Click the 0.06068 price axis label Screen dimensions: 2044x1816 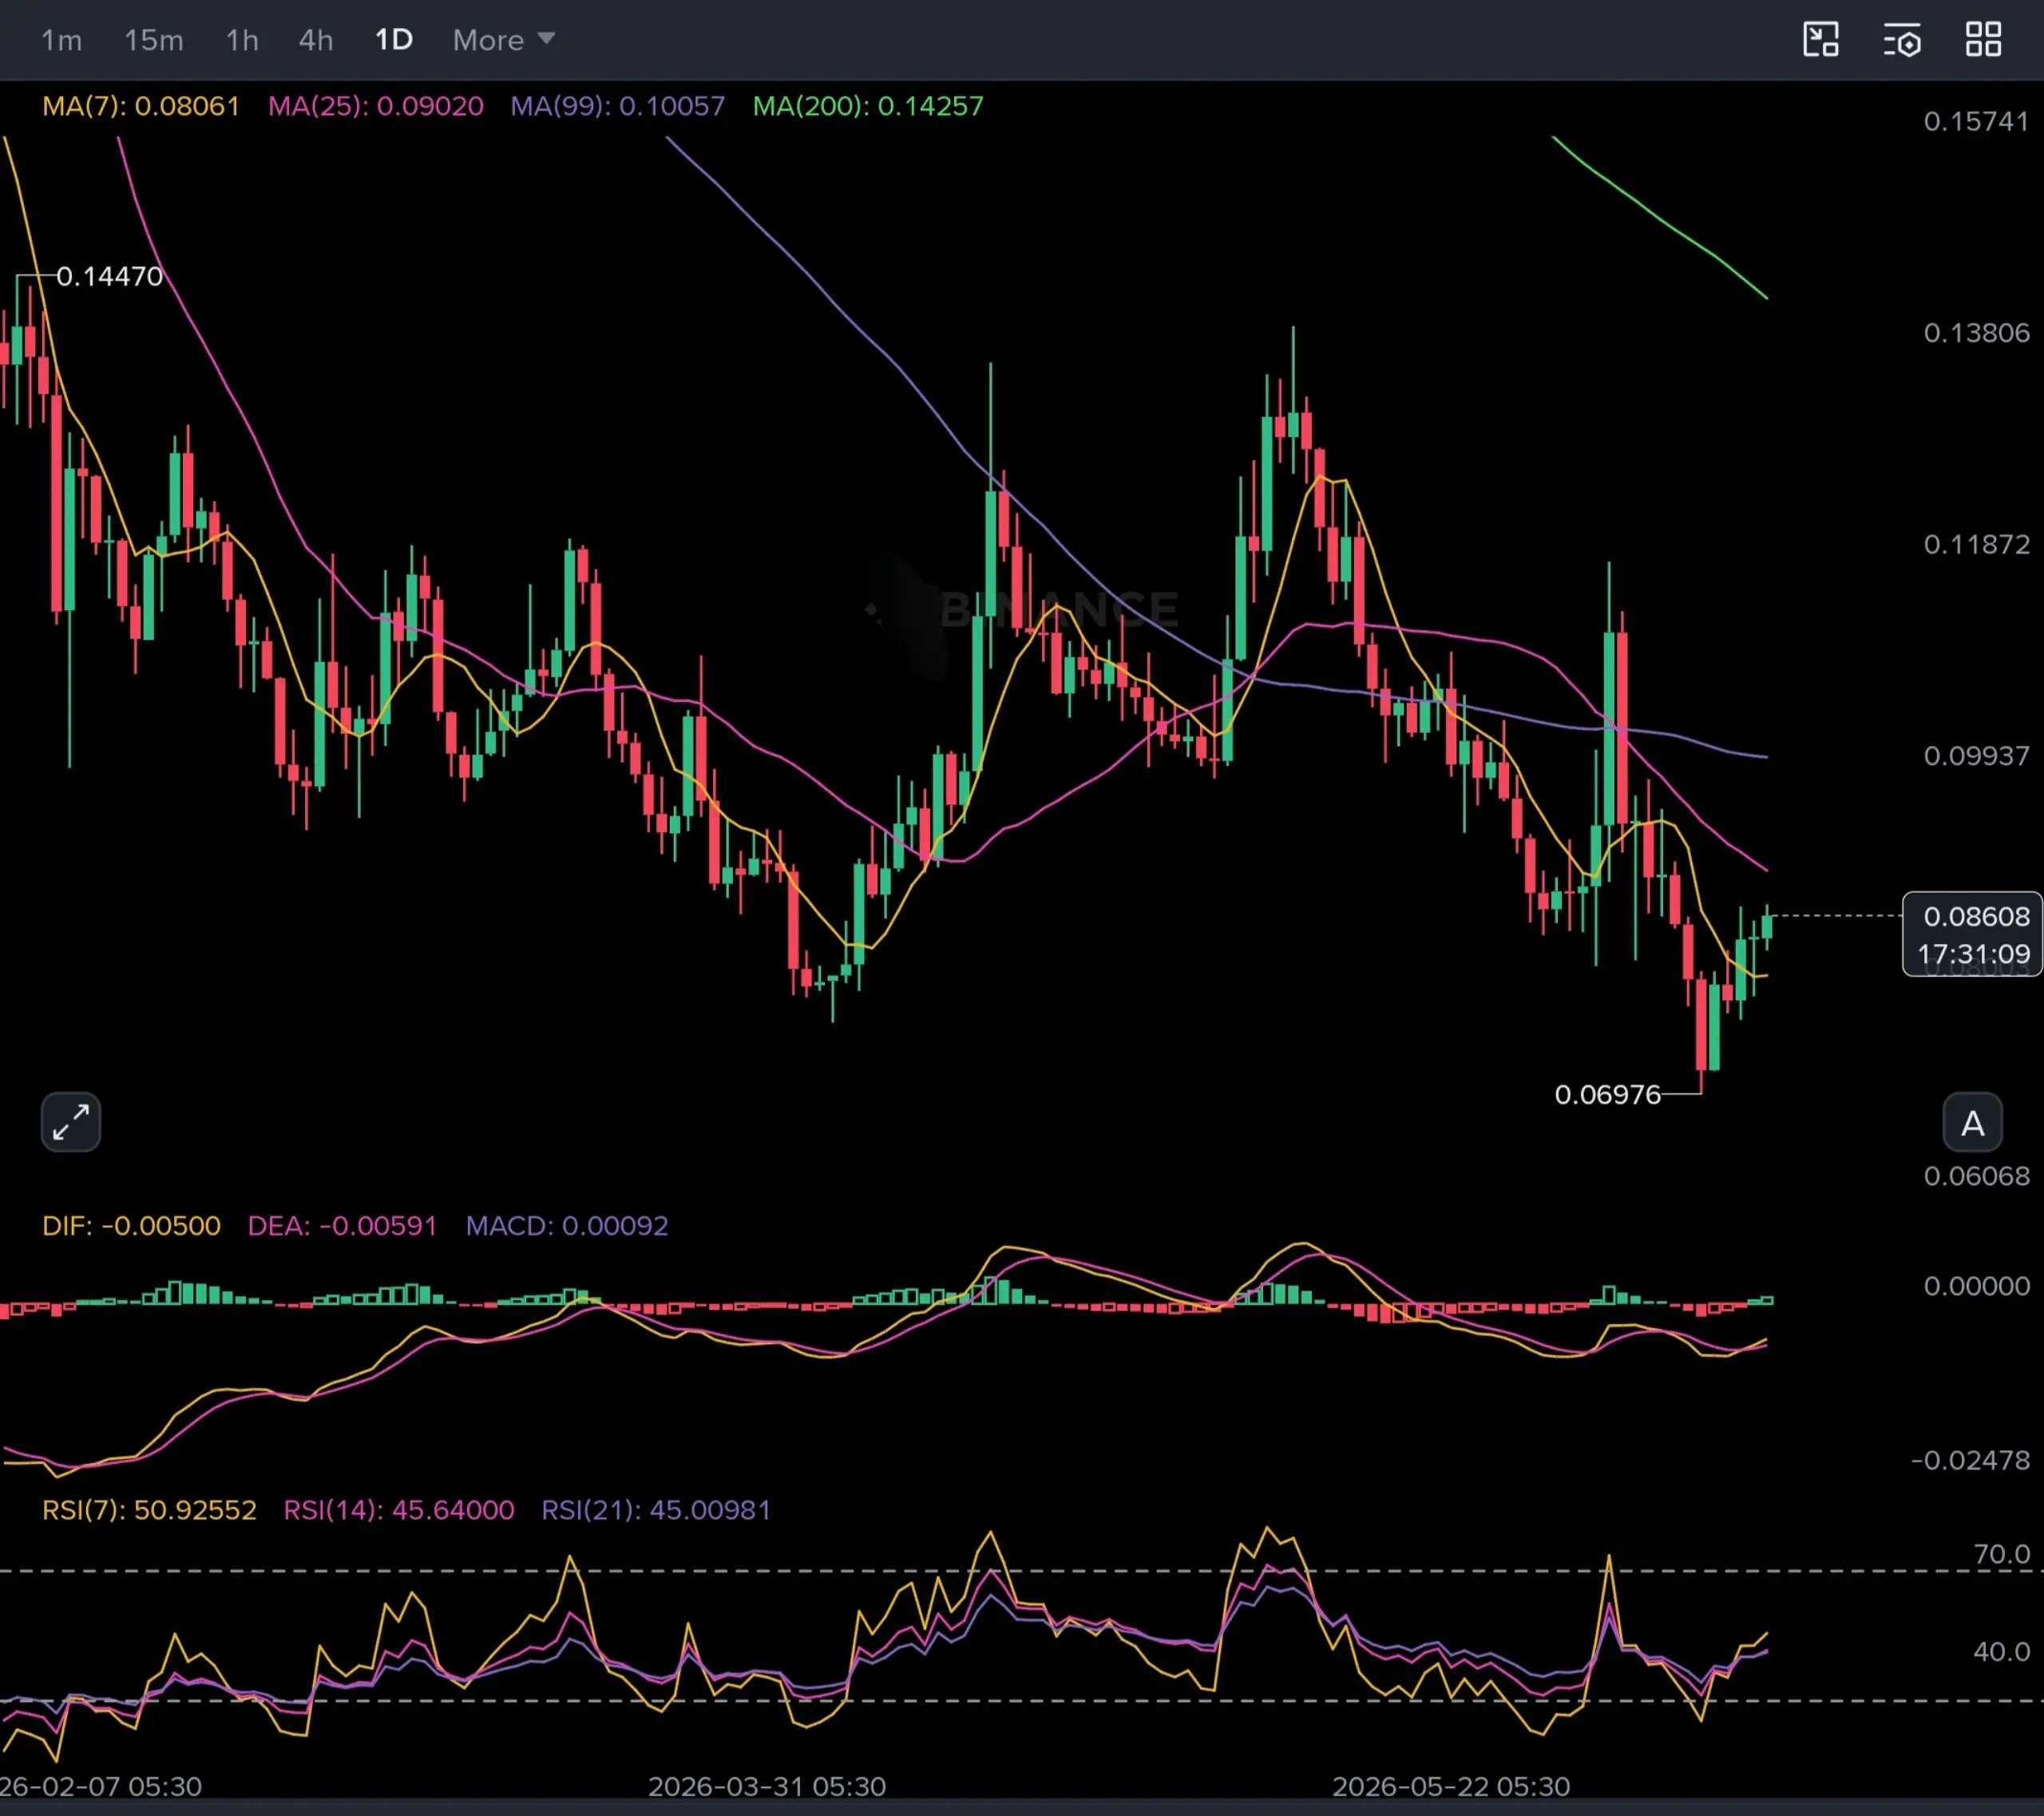tap(1976, 1176)
